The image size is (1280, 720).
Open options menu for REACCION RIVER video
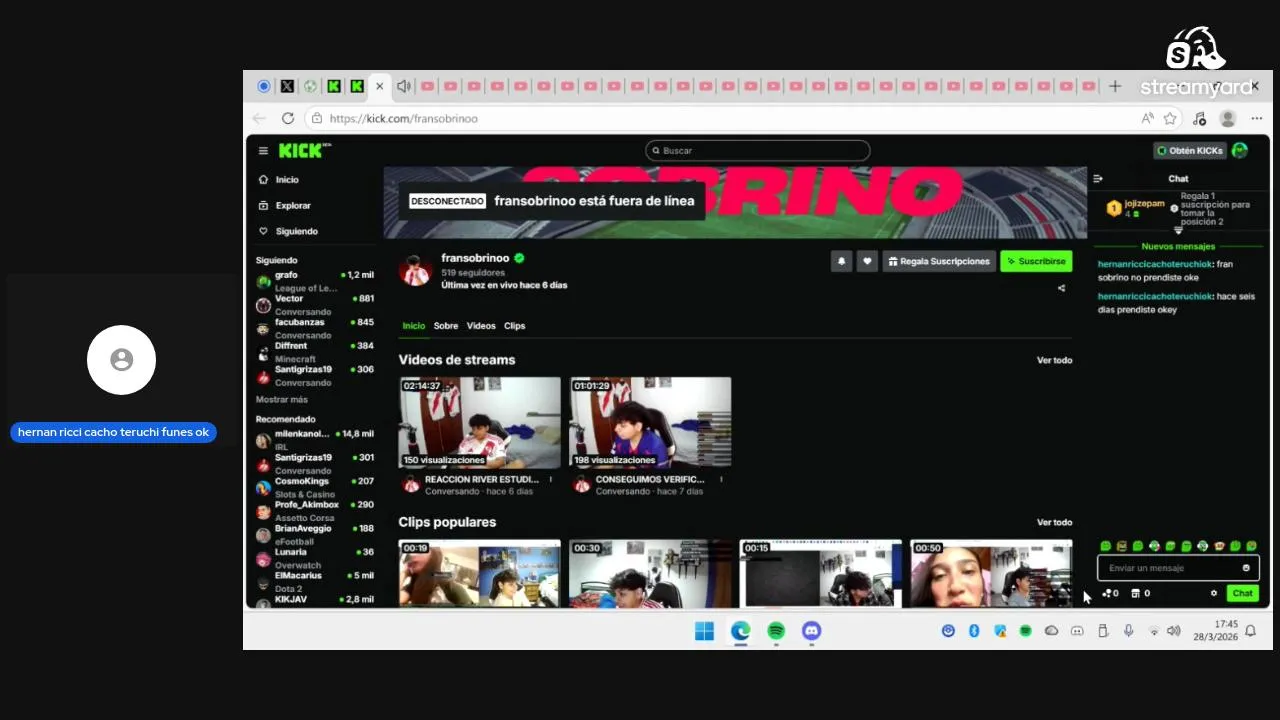[x=551, y=479]
